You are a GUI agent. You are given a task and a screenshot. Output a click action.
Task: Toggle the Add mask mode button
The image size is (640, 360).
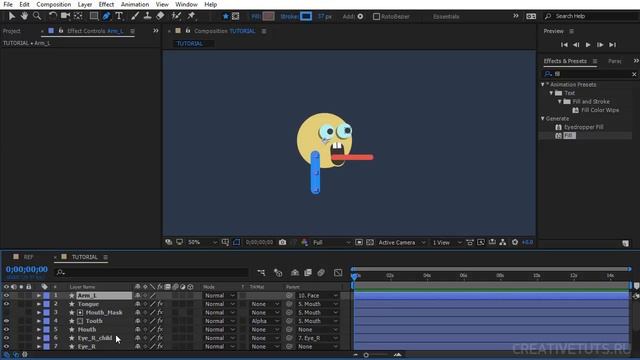pos(360,16)
